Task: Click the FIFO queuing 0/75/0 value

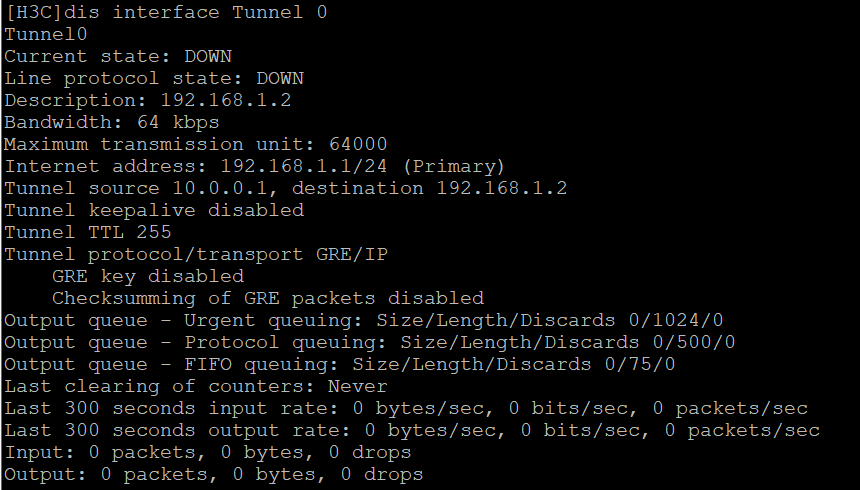Action: 640,364
